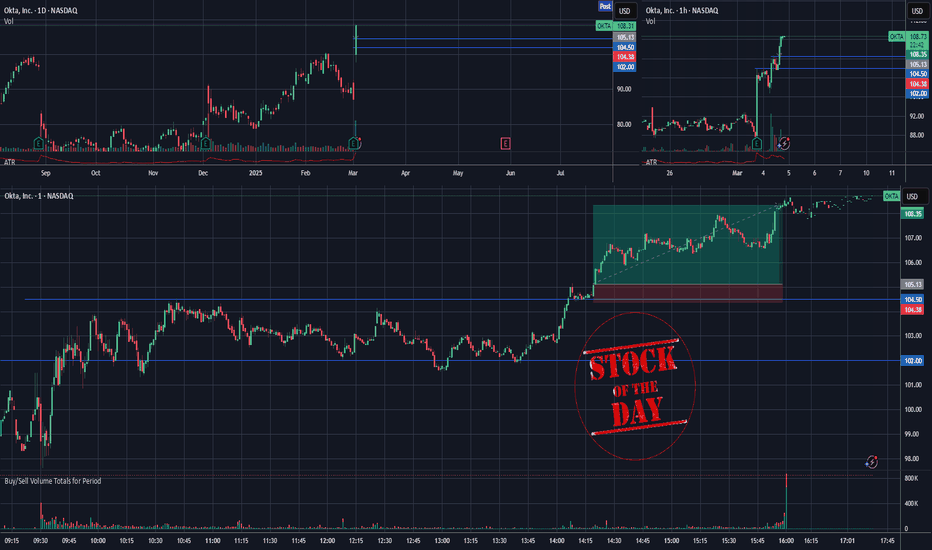Image resolution: width=932 pixels, height=550 pixels.
Task: Click the 2025 label on the daily time axis
Action: point(256,173)
